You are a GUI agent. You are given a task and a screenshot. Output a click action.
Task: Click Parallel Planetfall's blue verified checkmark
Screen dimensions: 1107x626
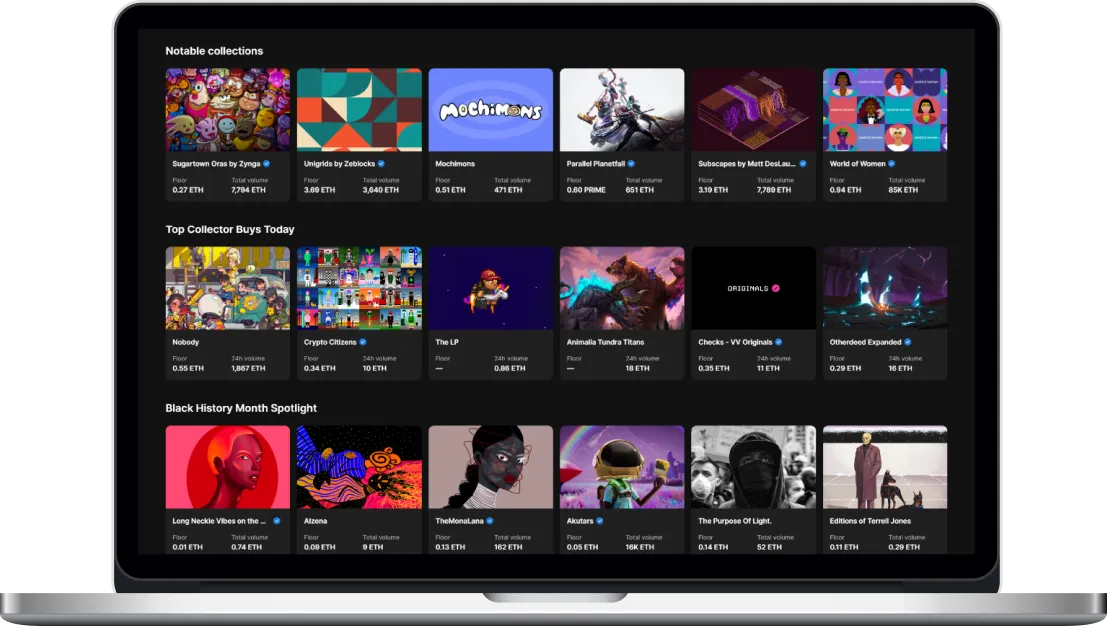[x=631, y=164]
